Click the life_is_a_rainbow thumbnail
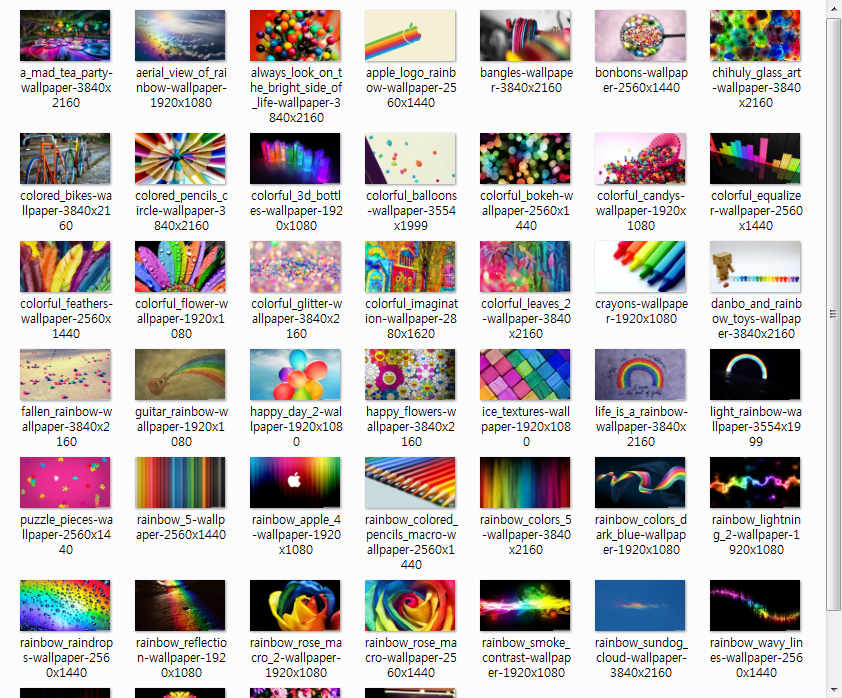The width and height of the screenshot is (842, 698). pos(640,374)
